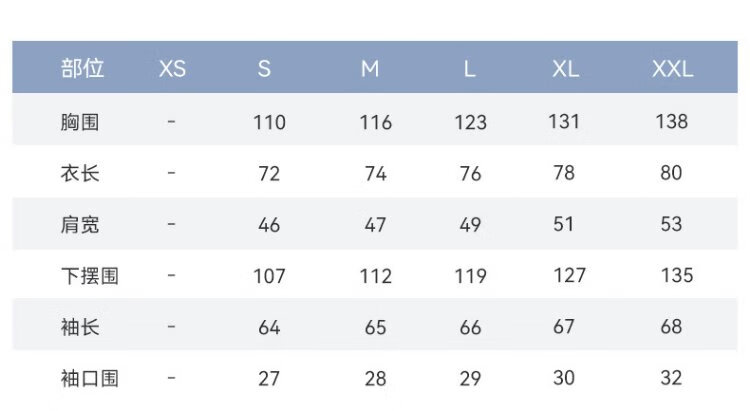Screen dimensions: 750x411
Task: Click the 肩宽 value 51 for size XL
Action: pyautogui.click(x=563, y=224)
